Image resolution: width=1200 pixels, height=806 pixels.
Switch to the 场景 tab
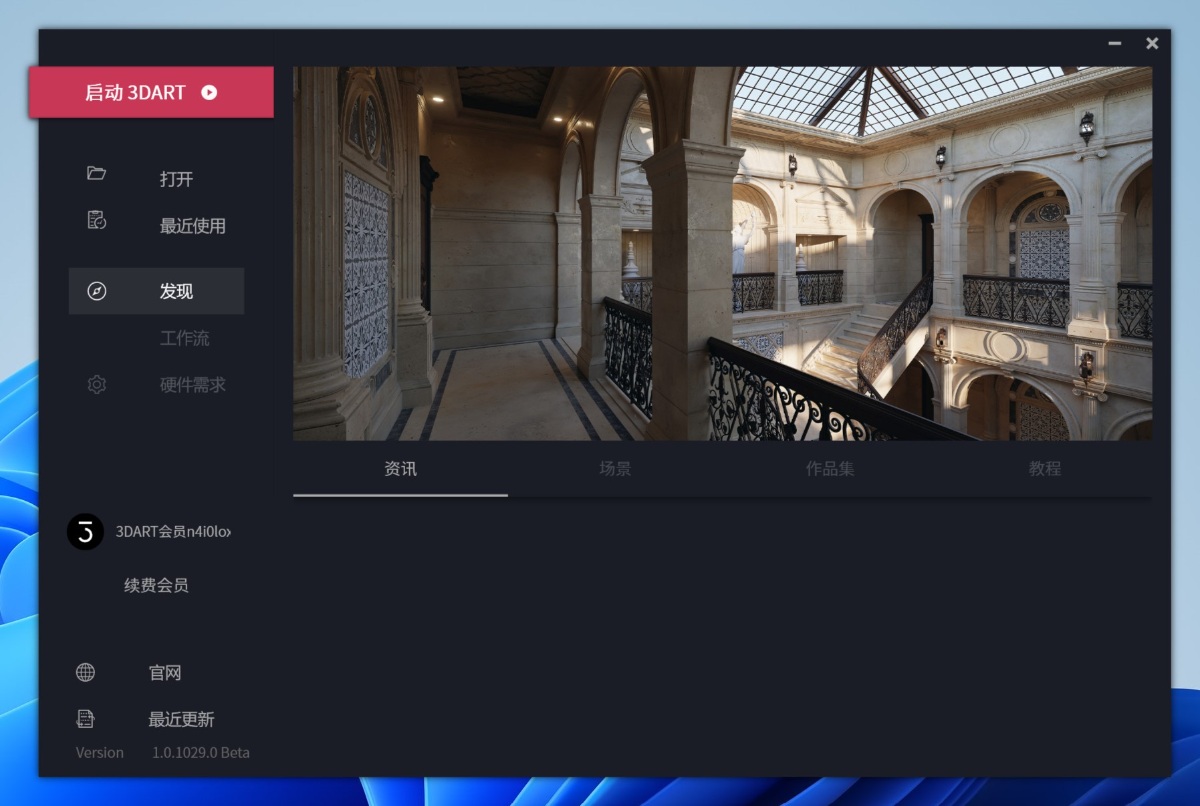(x=615, y=469)
